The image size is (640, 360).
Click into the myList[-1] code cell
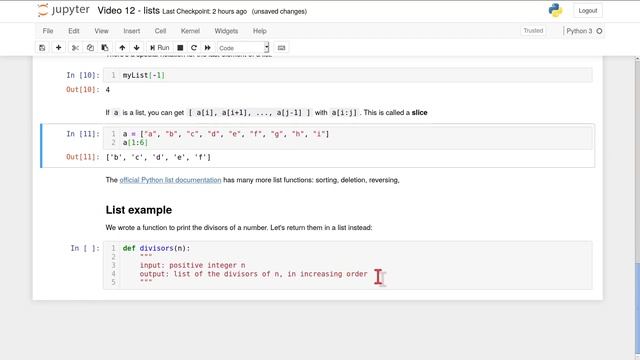click(348, 75)
